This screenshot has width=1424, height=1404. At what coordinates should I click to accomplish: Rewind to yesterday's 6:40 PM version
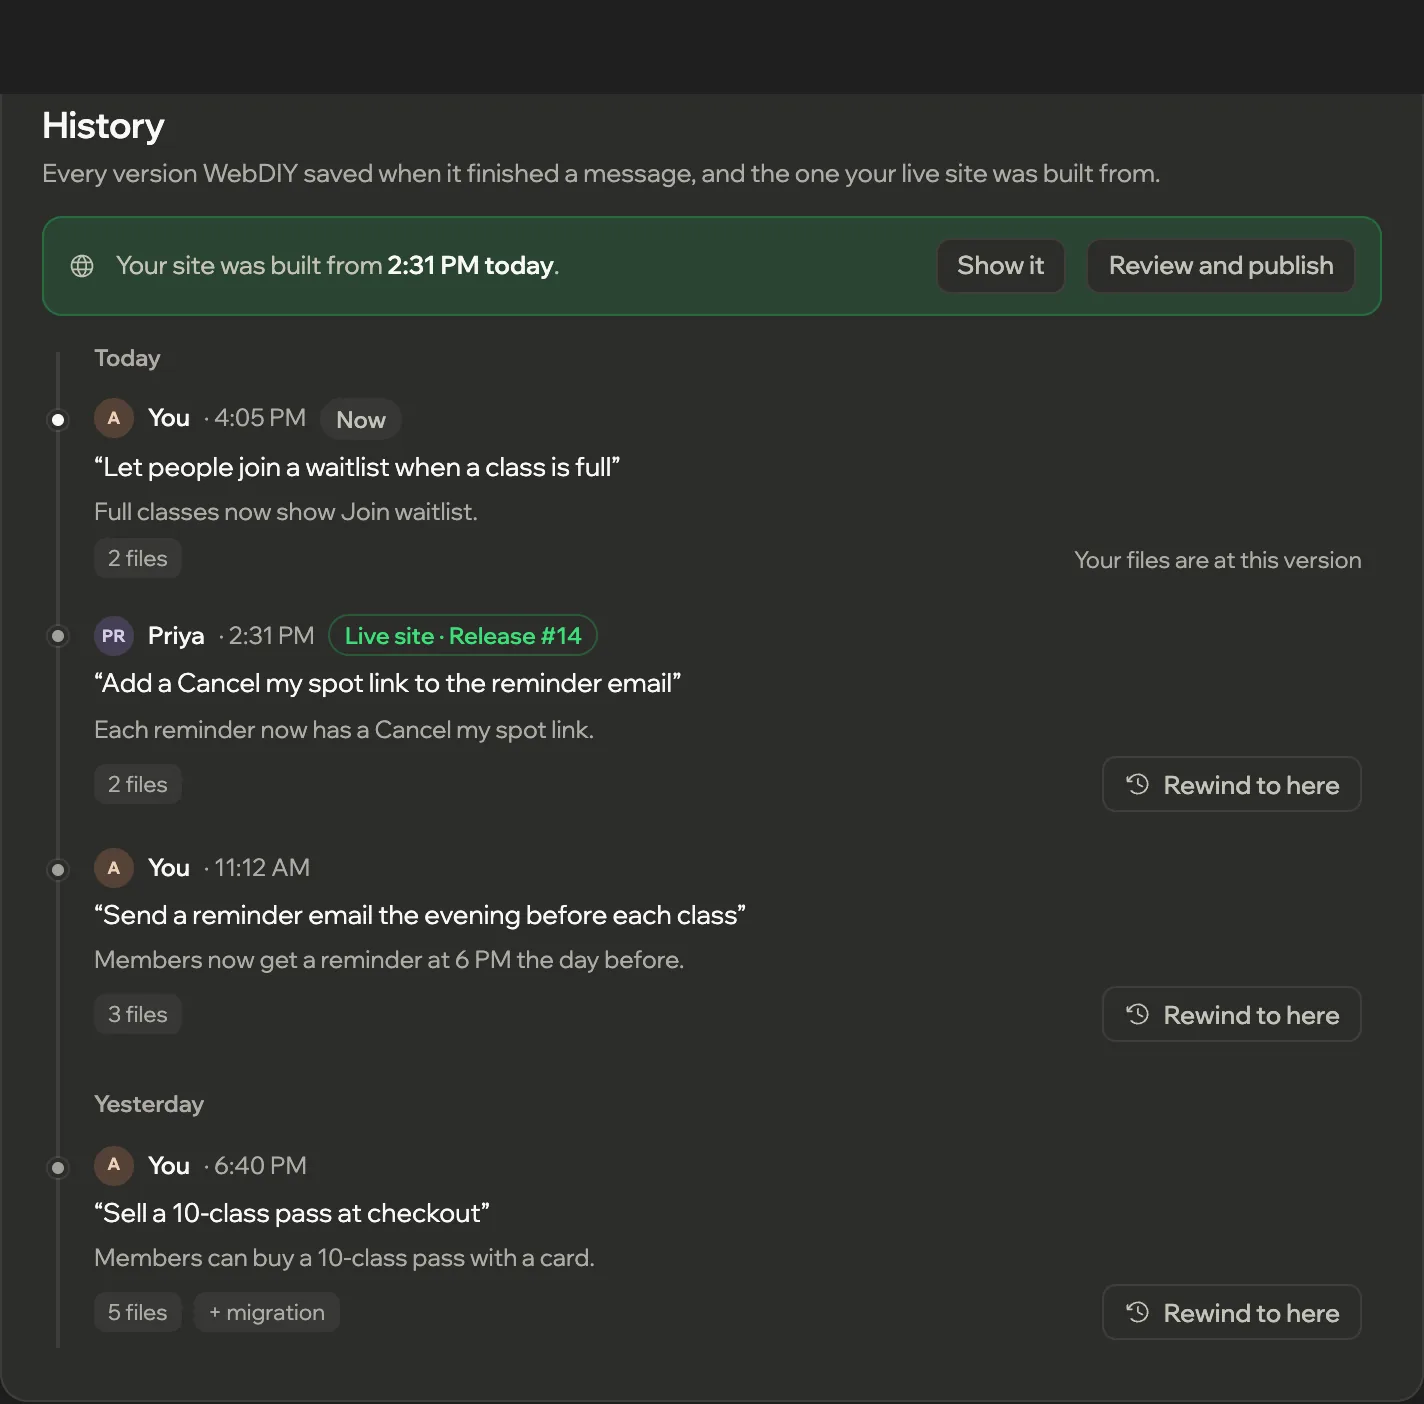[1231, 1313]
